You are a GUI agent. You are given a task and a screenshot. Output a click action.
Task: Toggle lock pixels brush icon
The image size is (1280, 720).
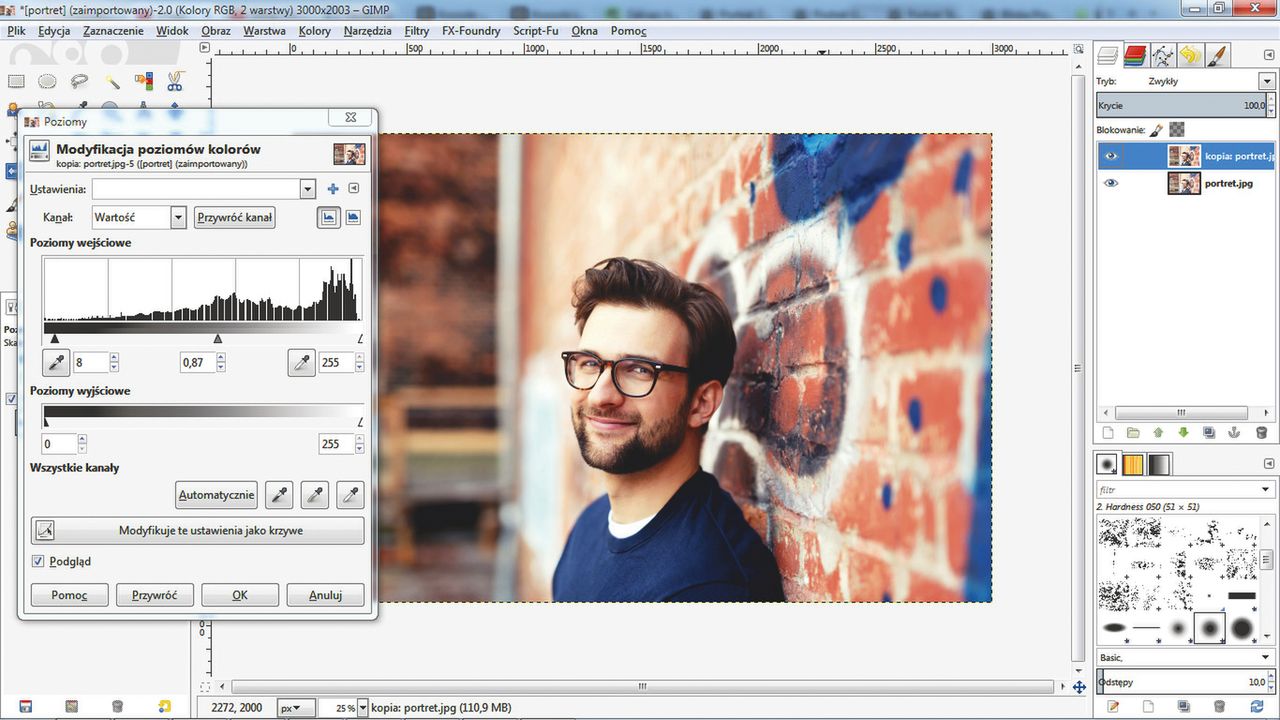tap(1157, 130)
